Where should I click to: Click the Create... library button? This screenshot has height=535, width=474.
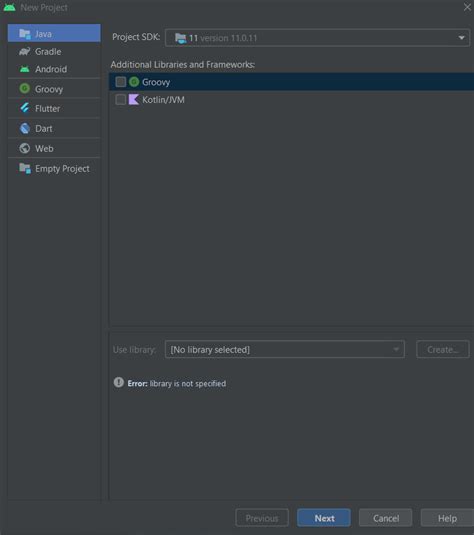pyautogui.click(x=443, y=349)
